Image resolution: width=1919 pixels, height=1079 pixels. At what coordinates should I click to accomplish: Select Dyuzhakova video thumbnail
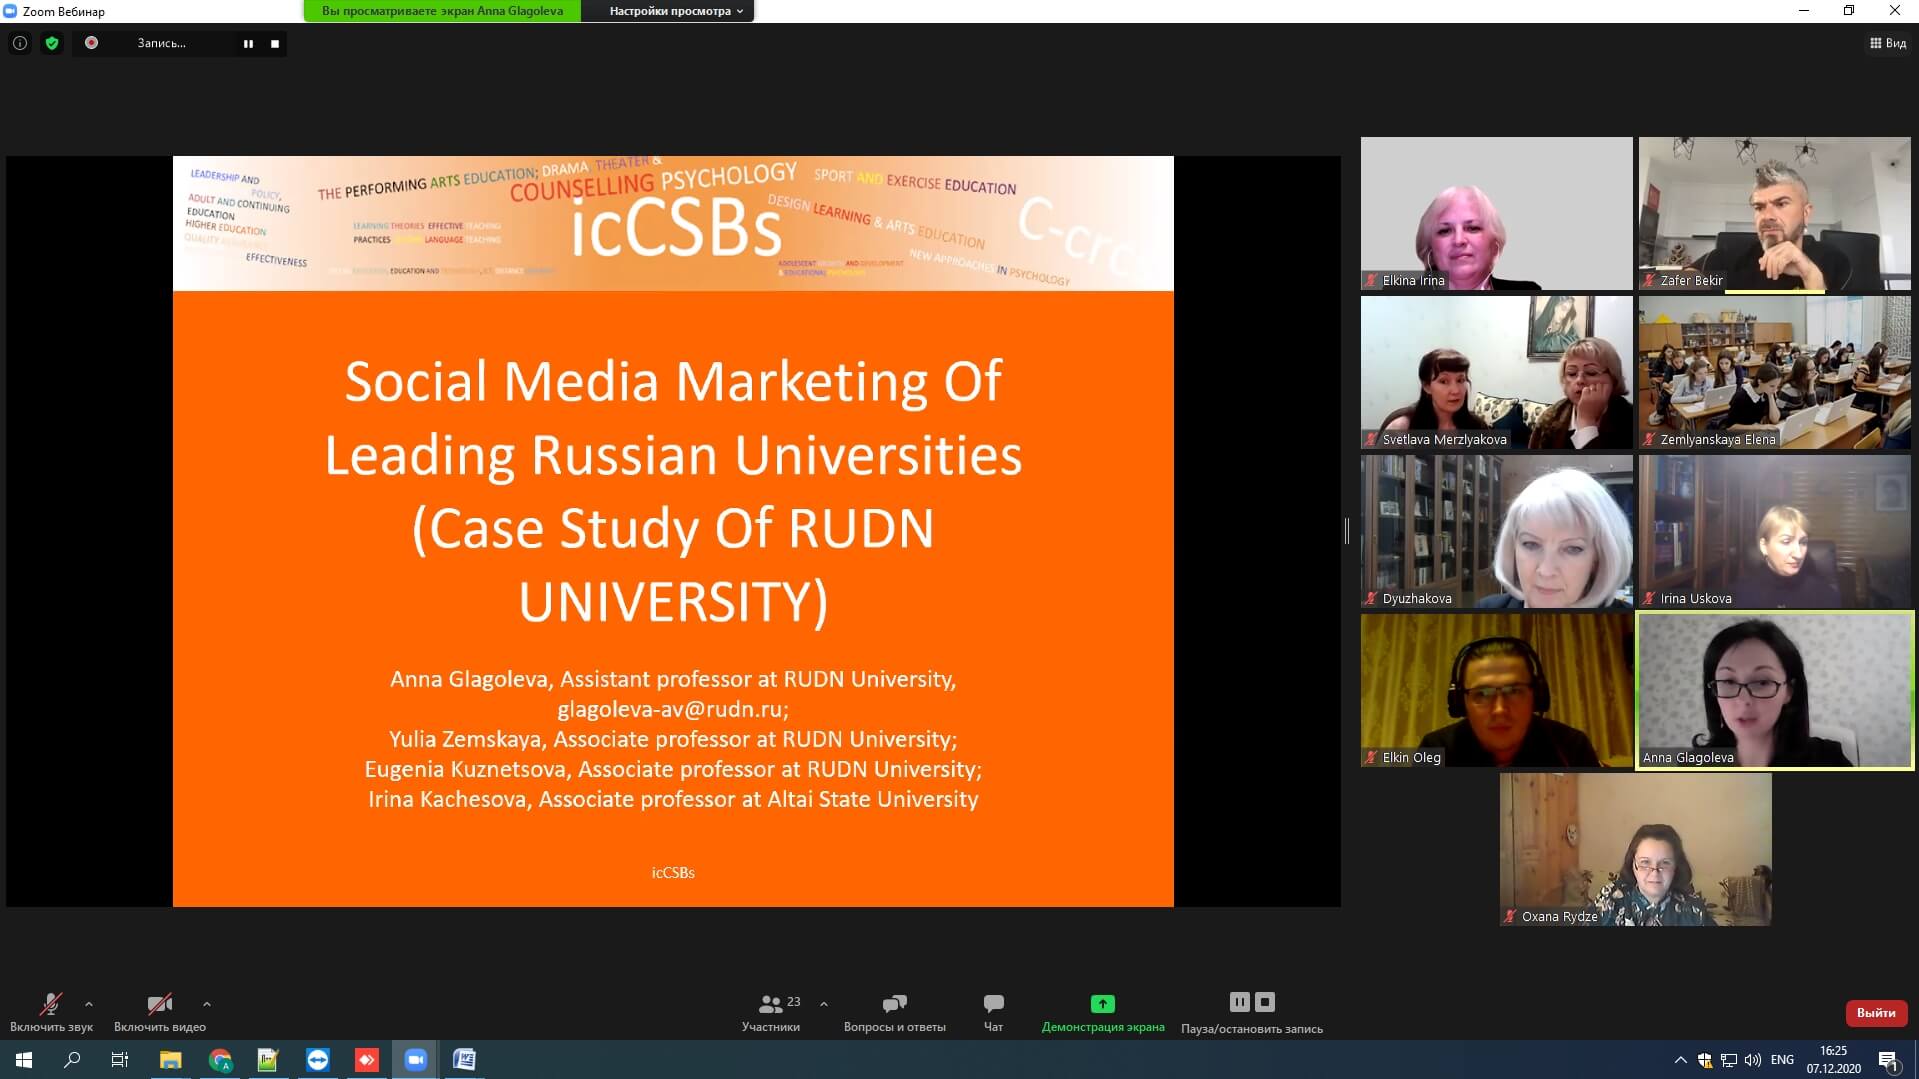[x=1496, y=531]
